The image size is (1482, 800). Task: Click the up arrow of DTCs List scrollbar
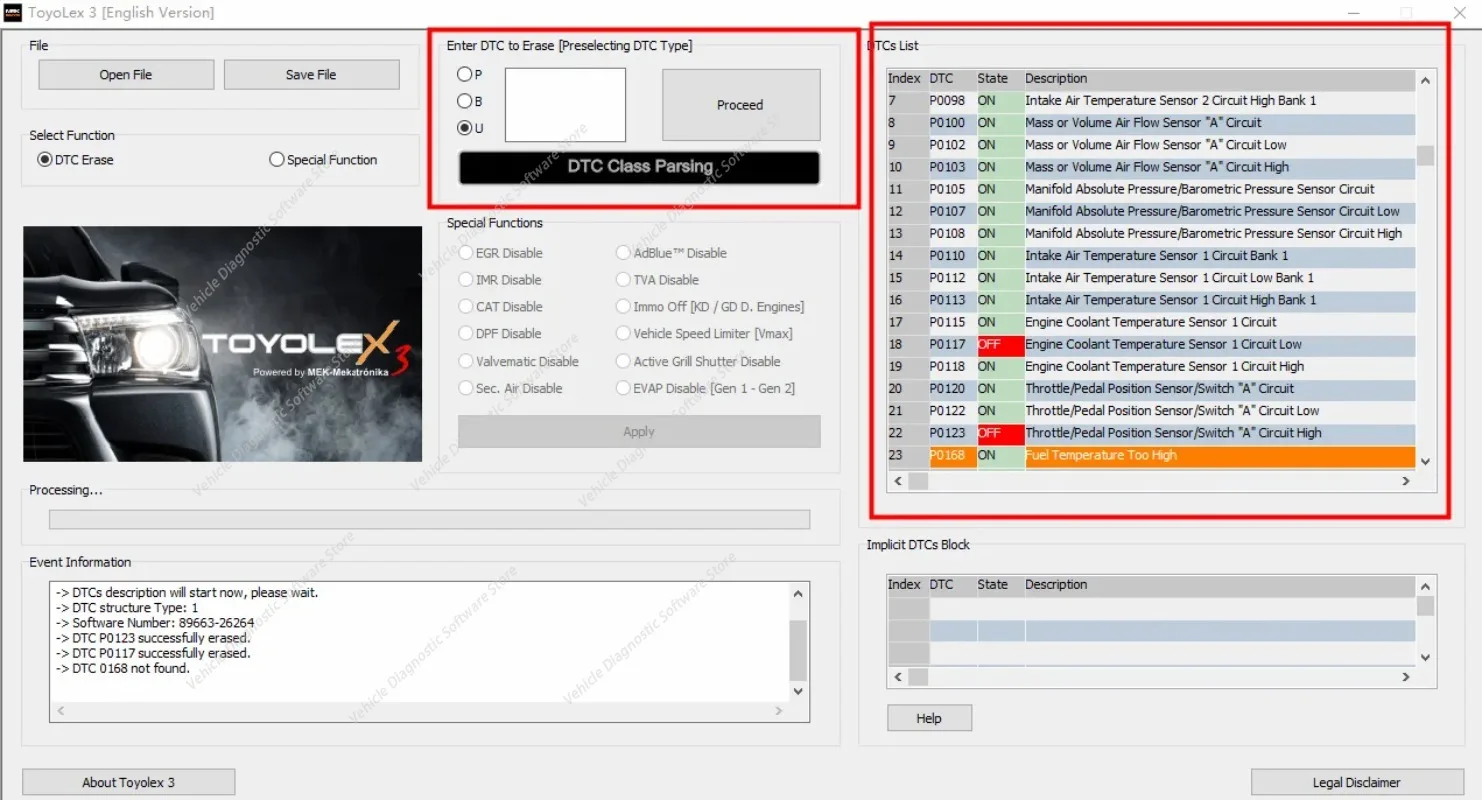coord(1425,81)
